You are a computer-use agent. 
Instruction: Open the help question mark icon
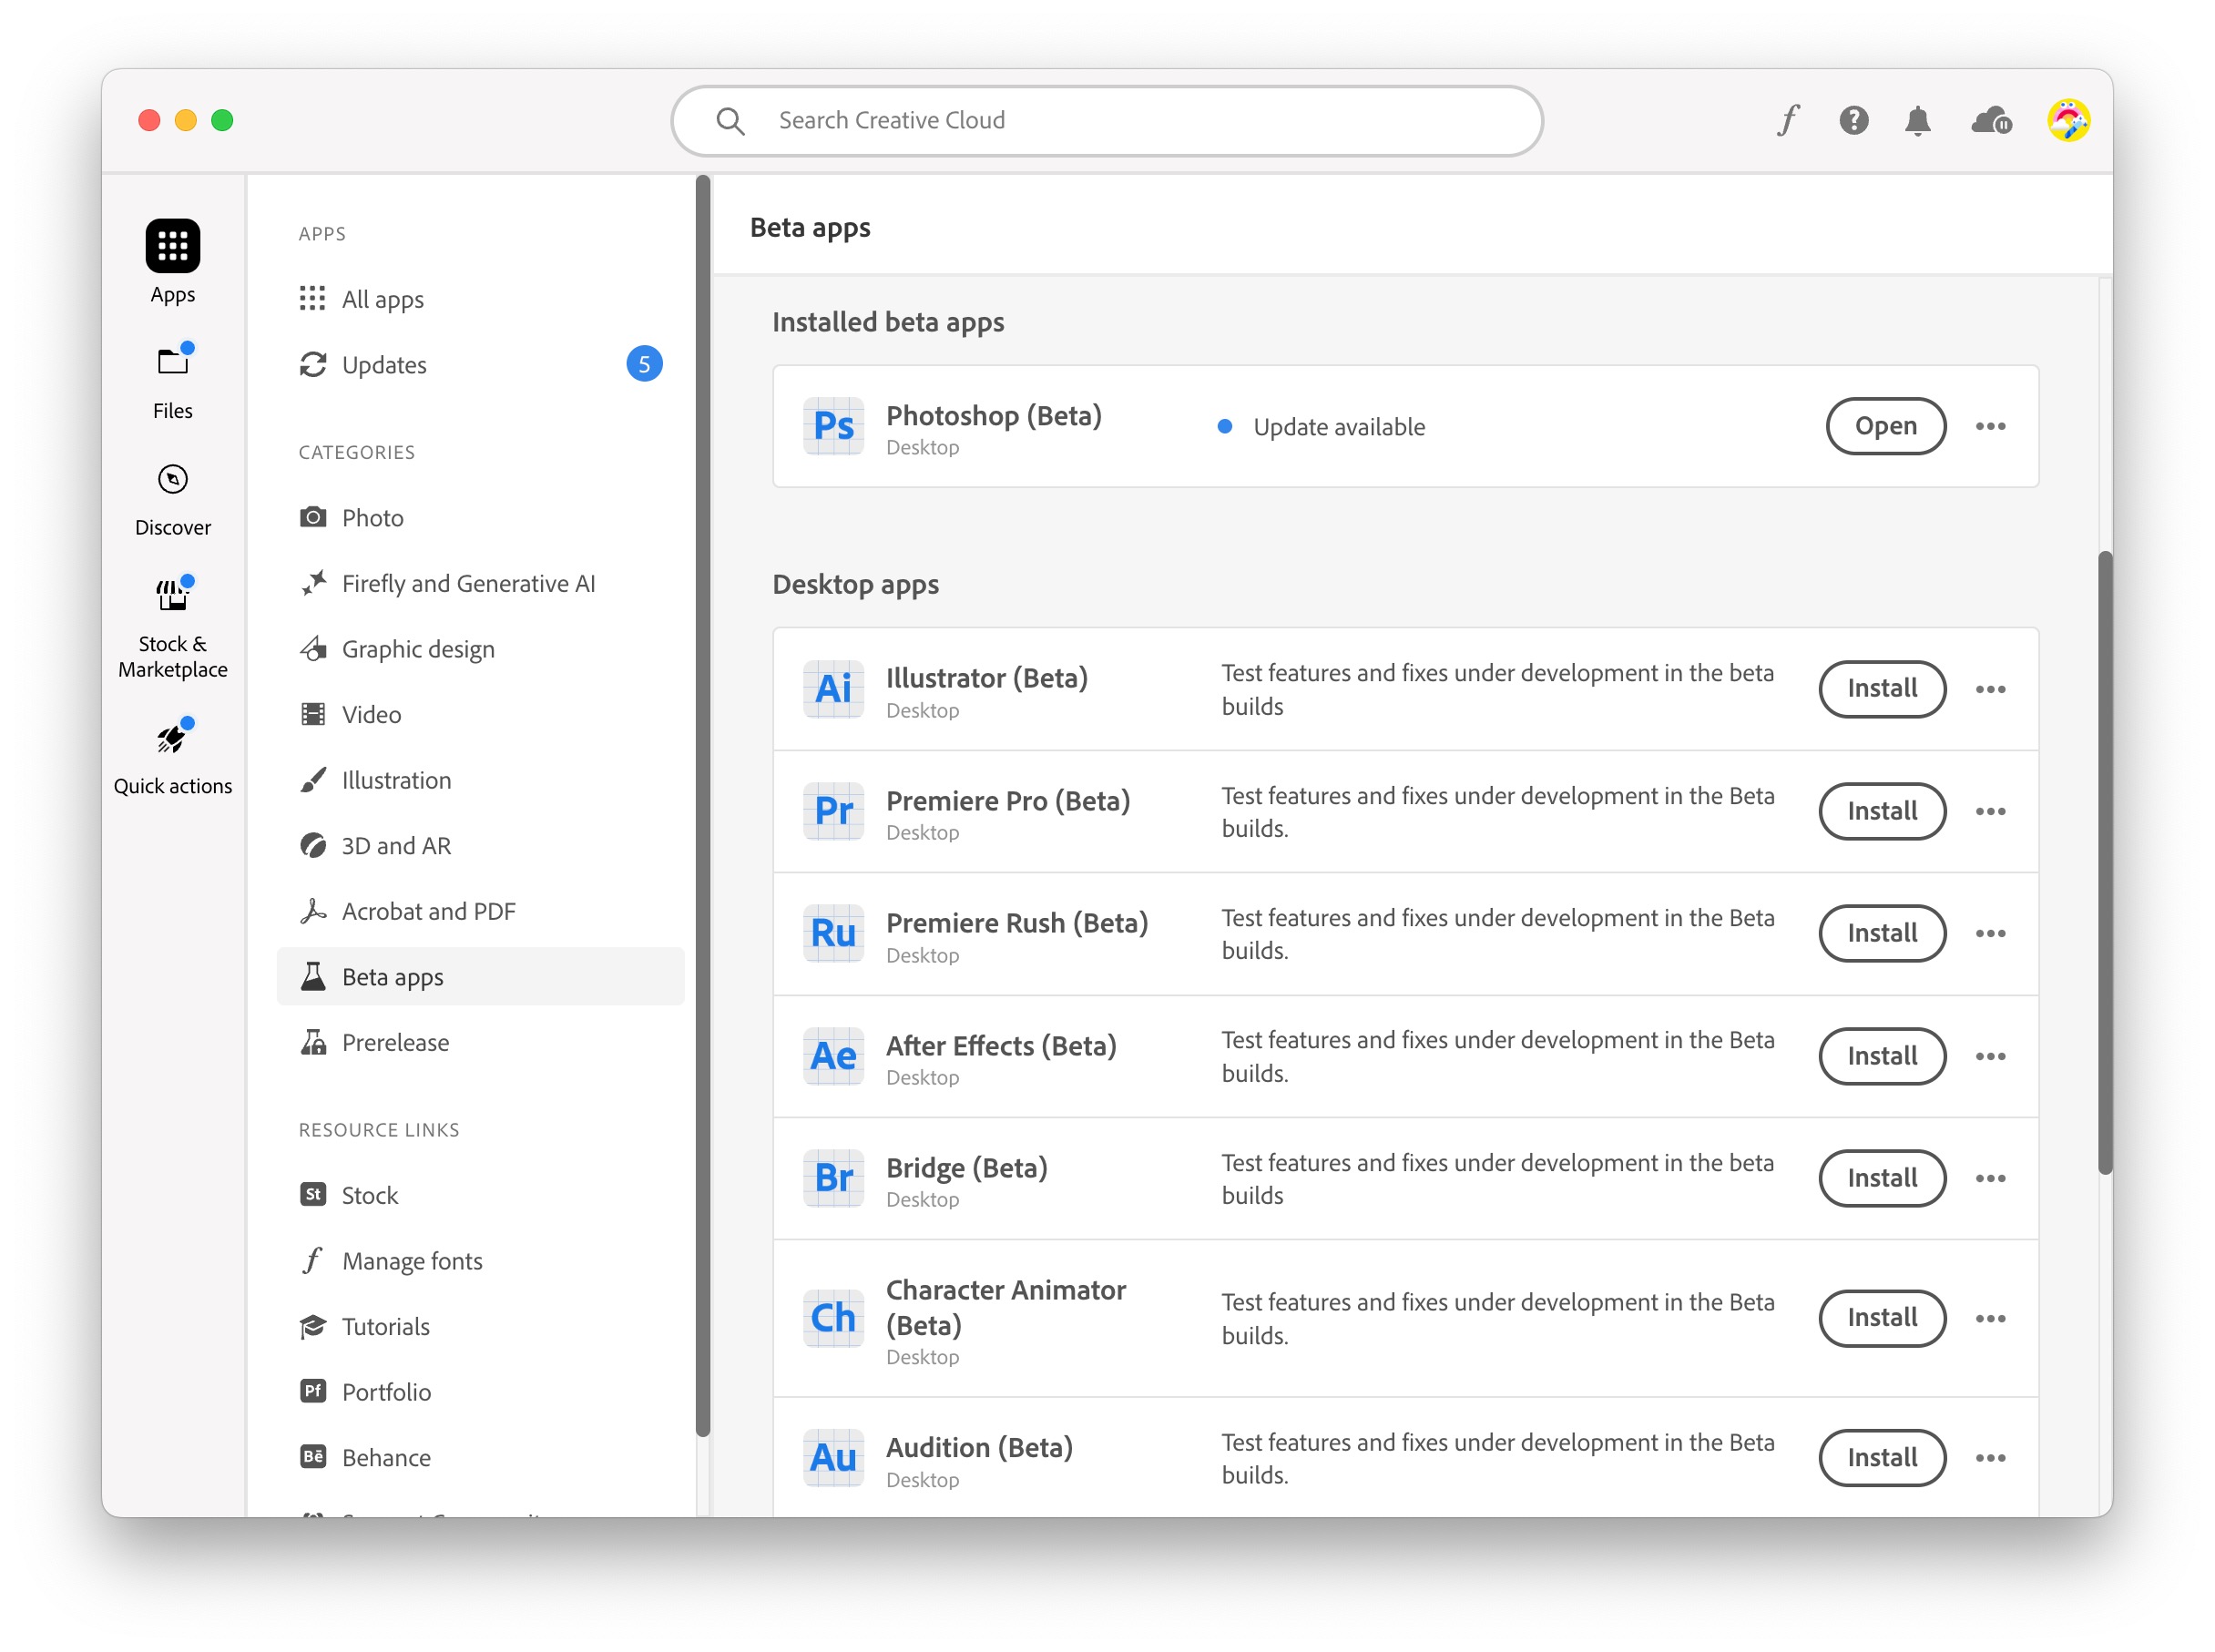pos(1853,120)
